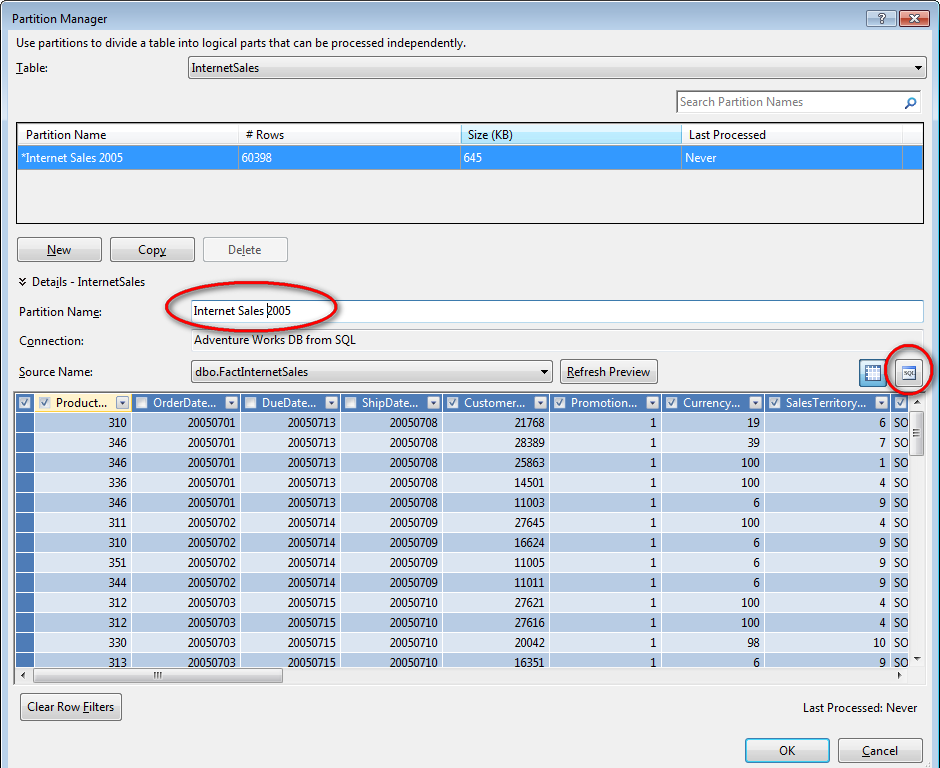Uncheck the SalesTerritory column checkbox
Viewport: 940px width, 768px height.
tap(775, 403)
